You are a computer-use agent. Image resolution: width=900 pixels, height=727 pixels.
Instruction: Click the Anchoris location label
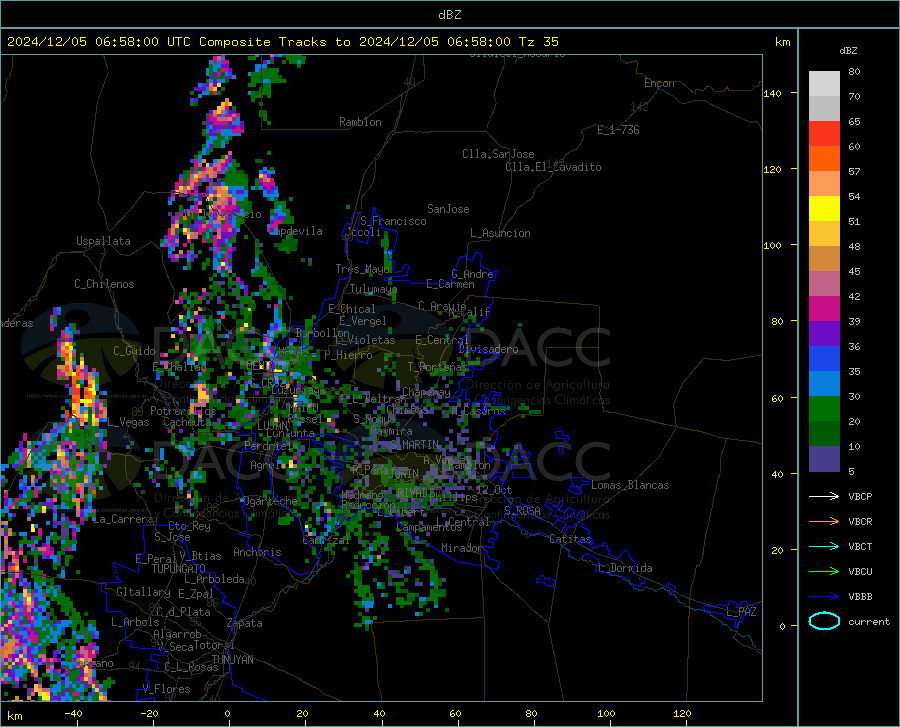[257, 552]
